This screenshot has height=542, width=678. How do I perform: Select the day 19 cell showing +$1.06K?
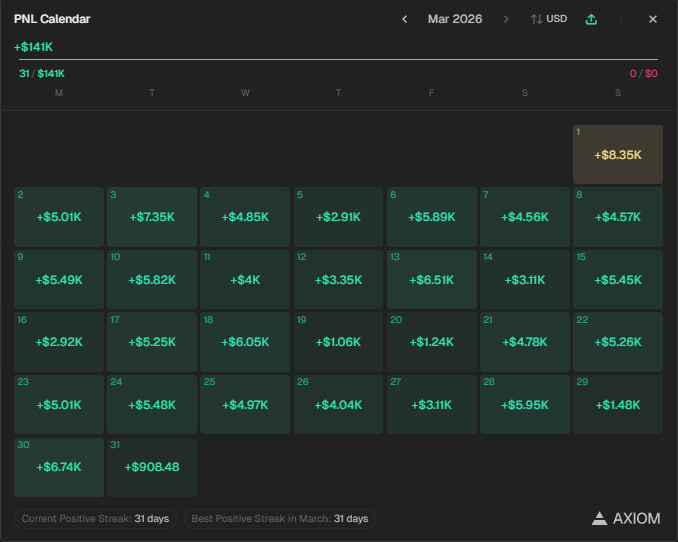coord(338,342)
